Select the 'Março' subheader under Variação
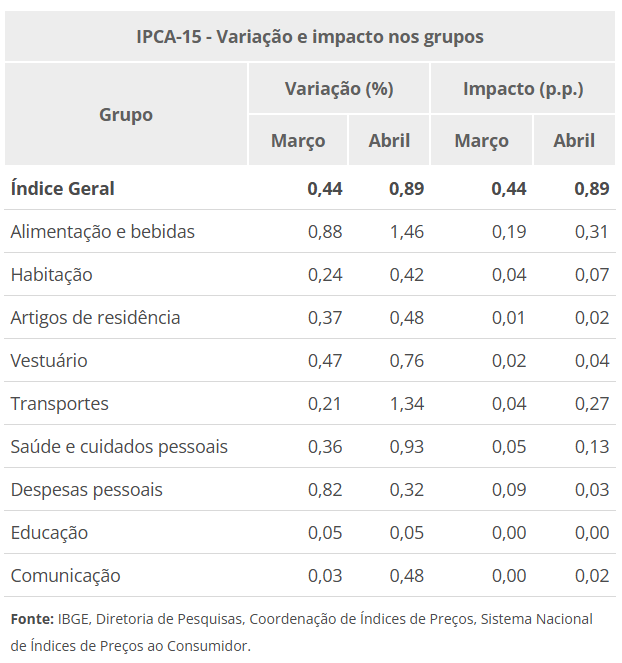This screenshot has height=663, width=622. 298,141
